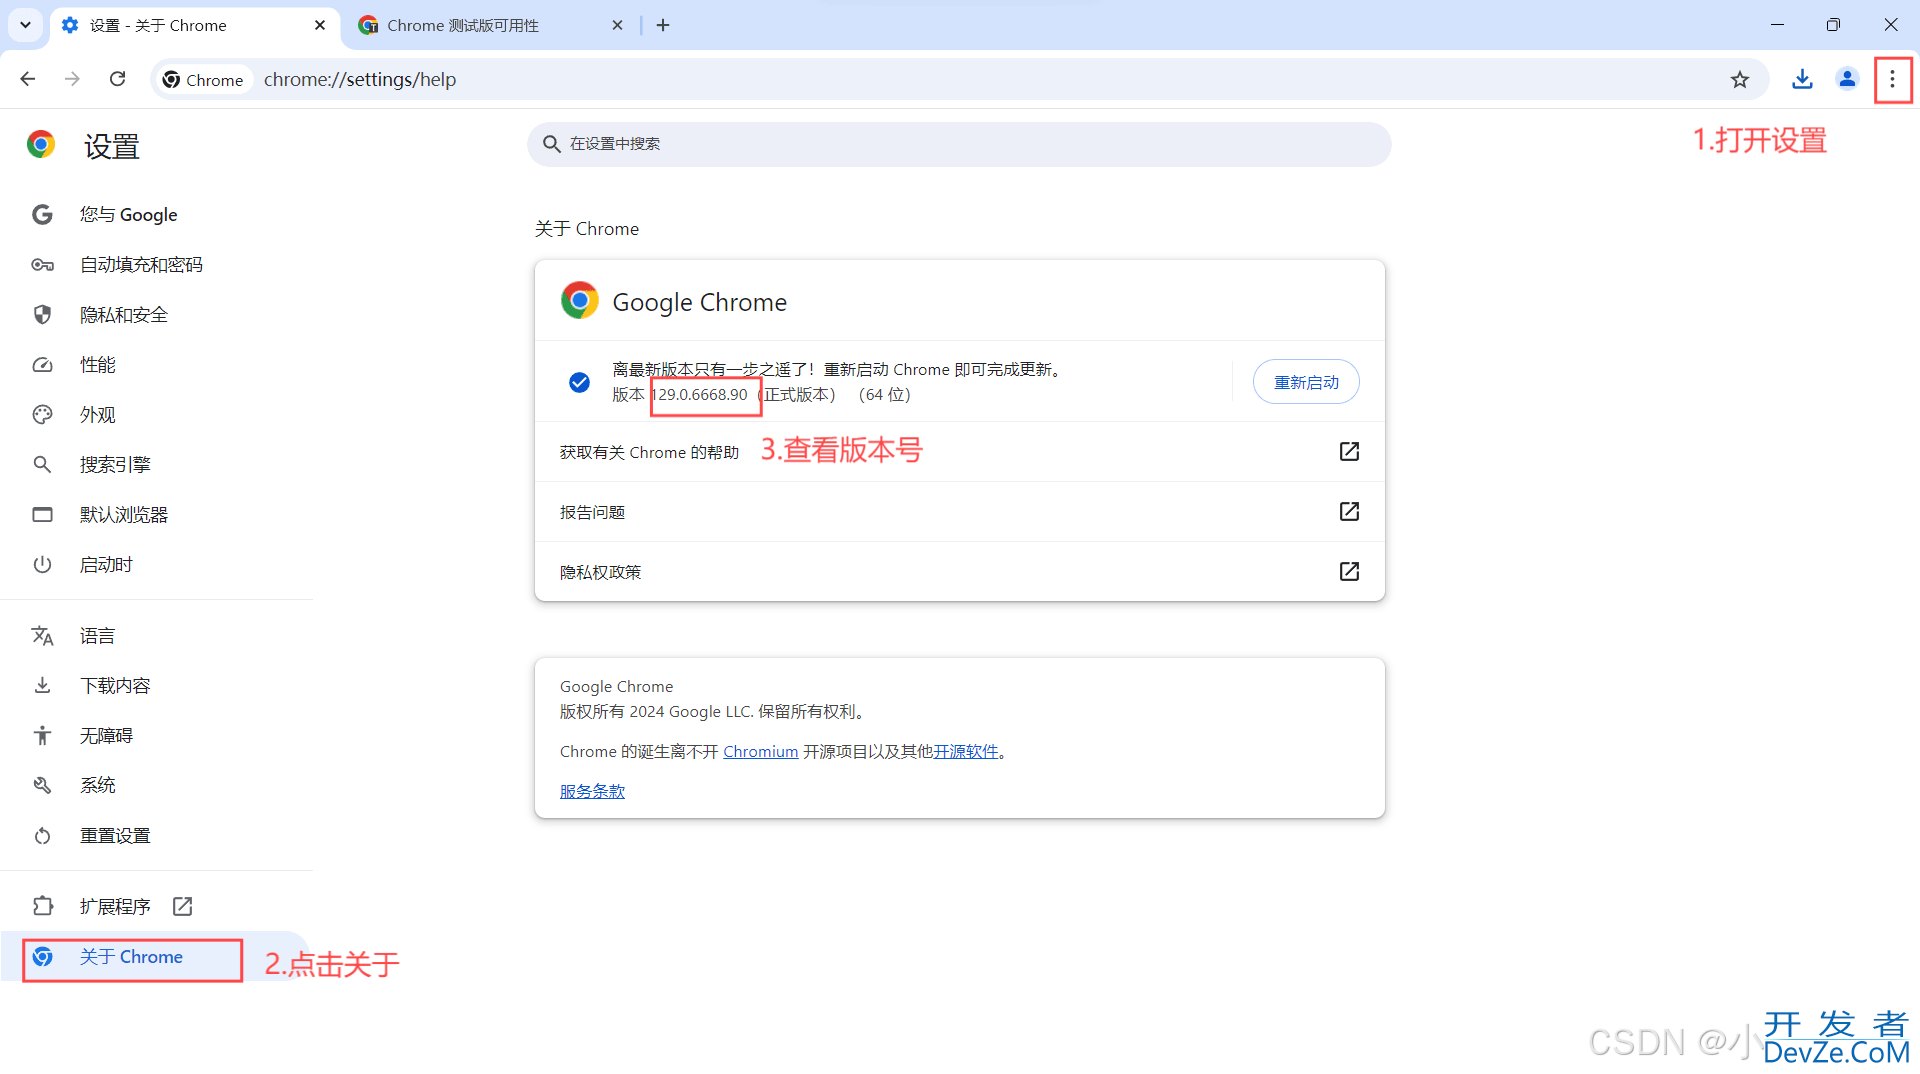The width and height of the screenshot is (1920, 1074).
Task: Open 获取有关 Chrome 的帮助 link row
Action: coord(959,452)
